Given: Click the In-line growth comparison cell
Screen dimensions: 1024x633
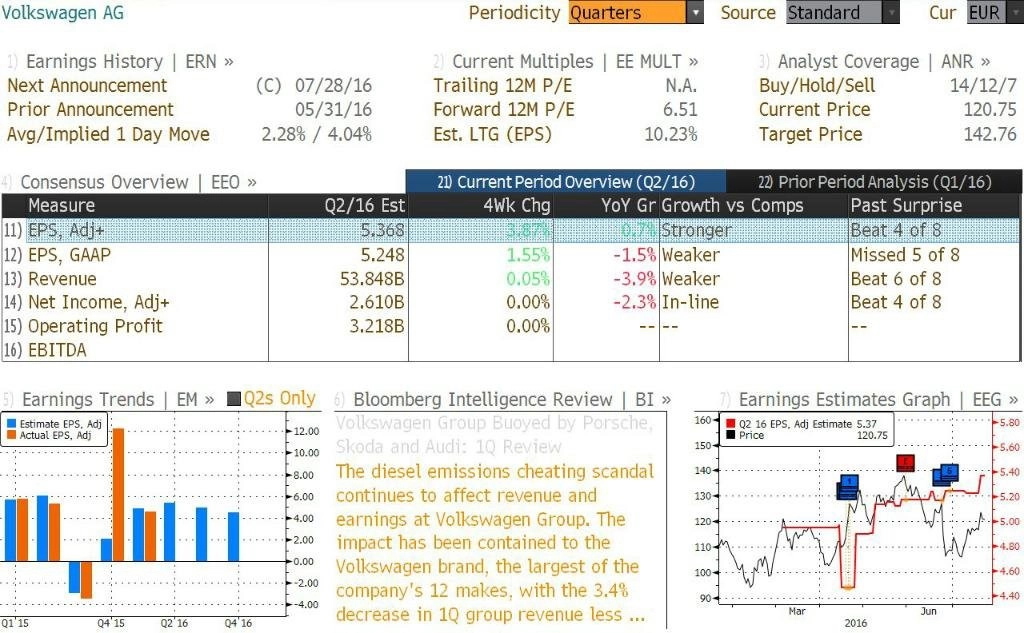Looking at the screenshot, I should click(690, 302).
